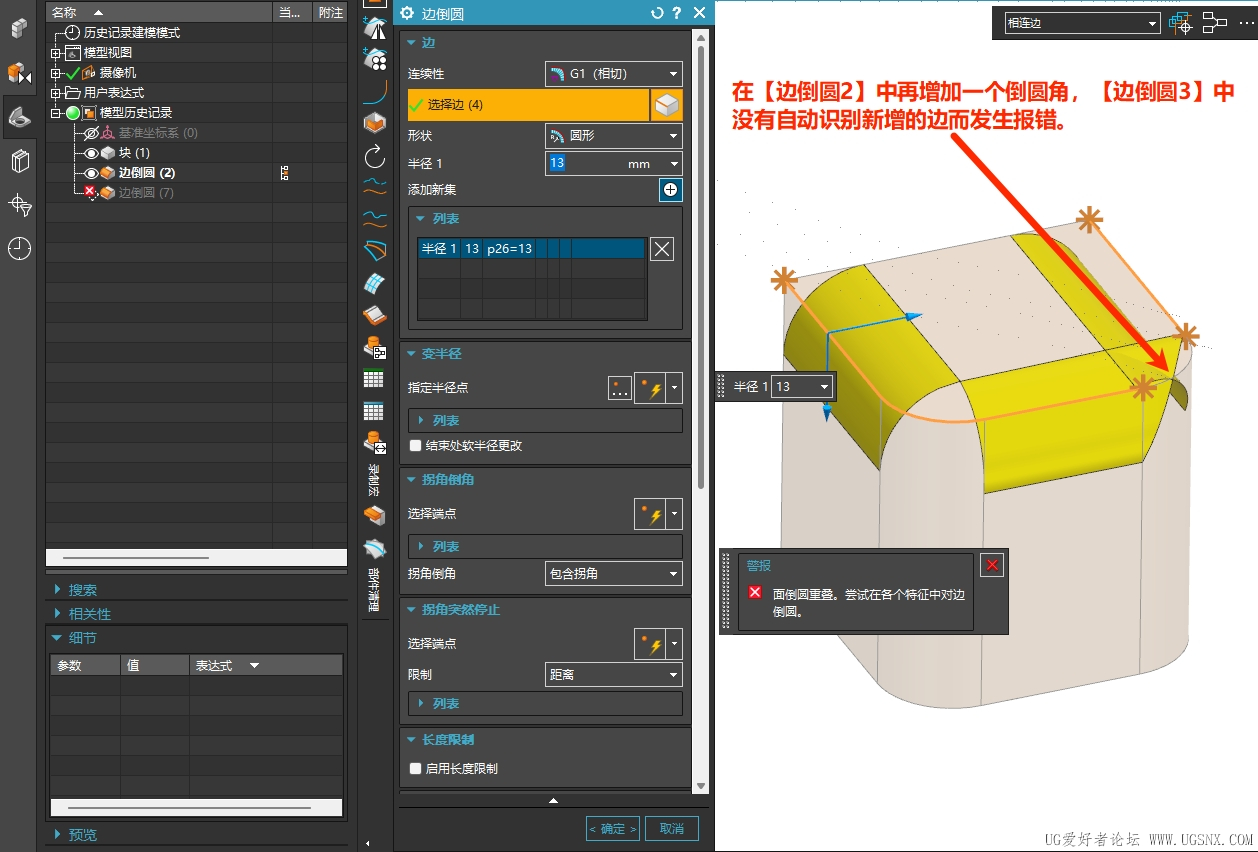The image size is (1258, 852).
Task: Open the assembly navigator icon in left sidebar
Action: pyautogui.click(x=19, y=73)
